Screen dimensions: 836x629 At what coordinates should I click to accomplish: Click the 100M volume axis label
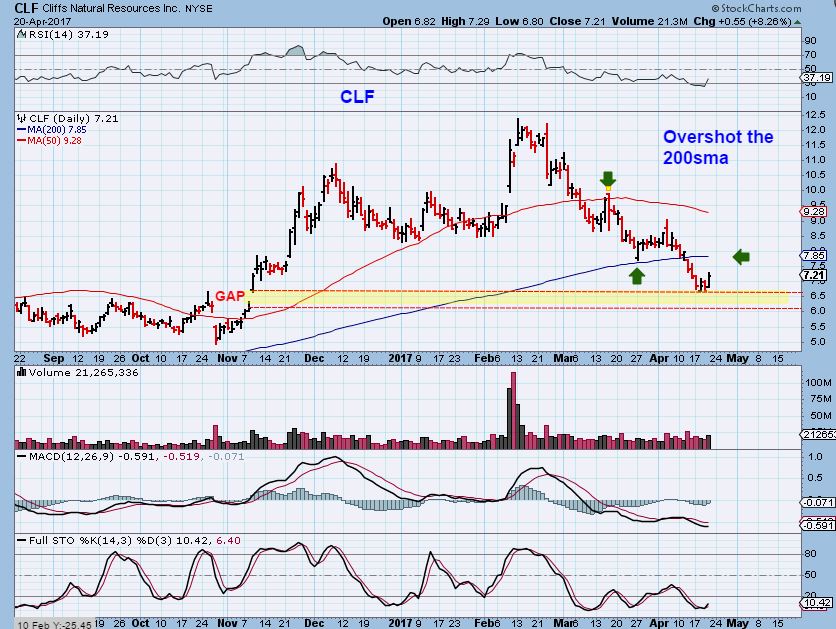818,383
